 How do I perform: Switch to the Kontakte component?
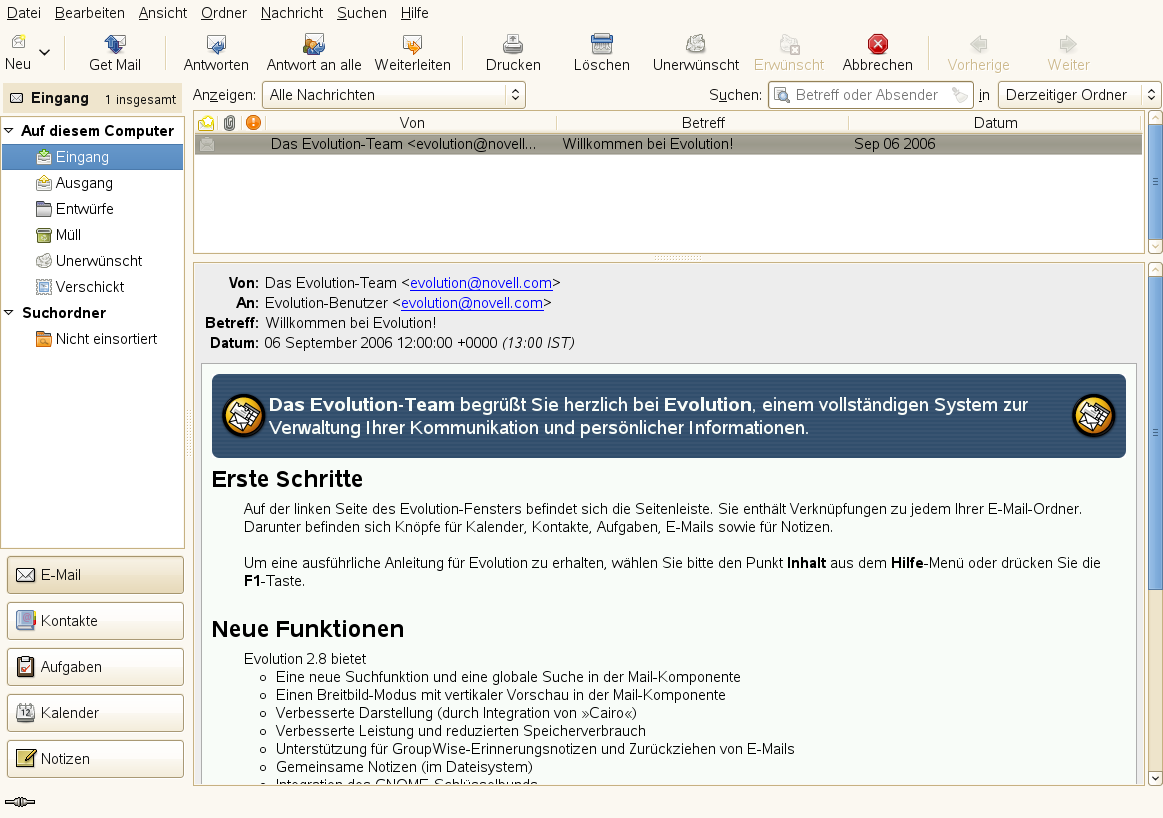tap(95, 621)
